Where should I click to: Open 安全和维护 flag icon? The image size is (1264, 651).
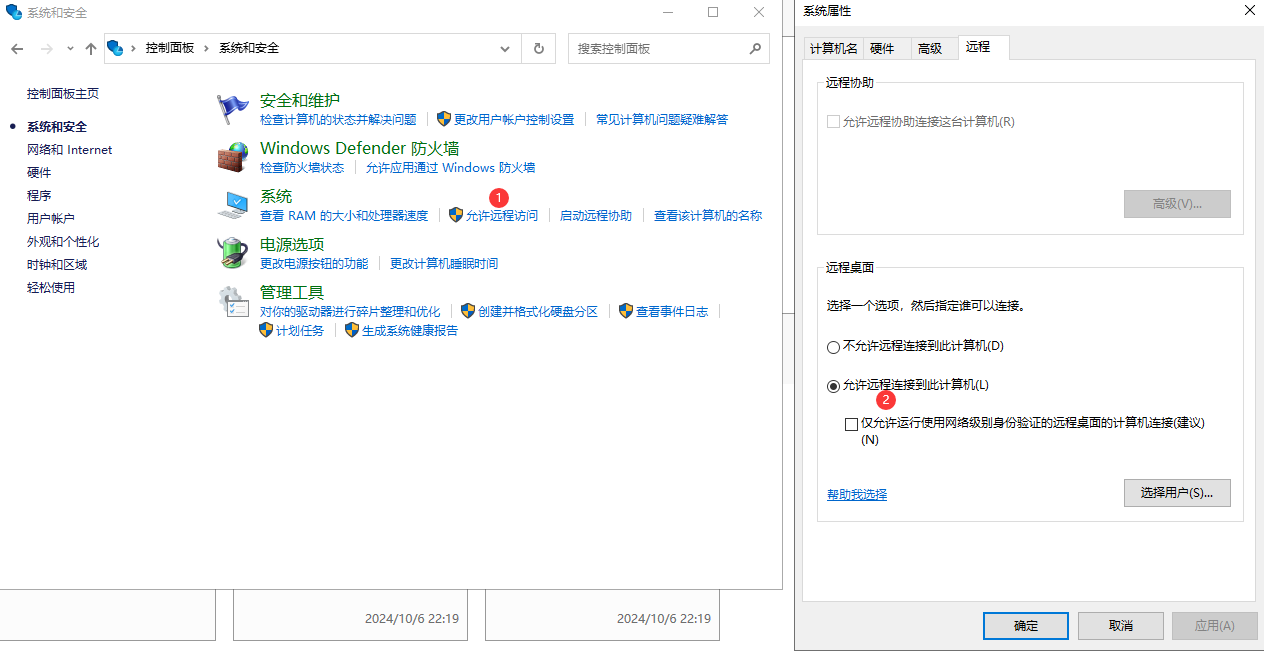point(232,108)
